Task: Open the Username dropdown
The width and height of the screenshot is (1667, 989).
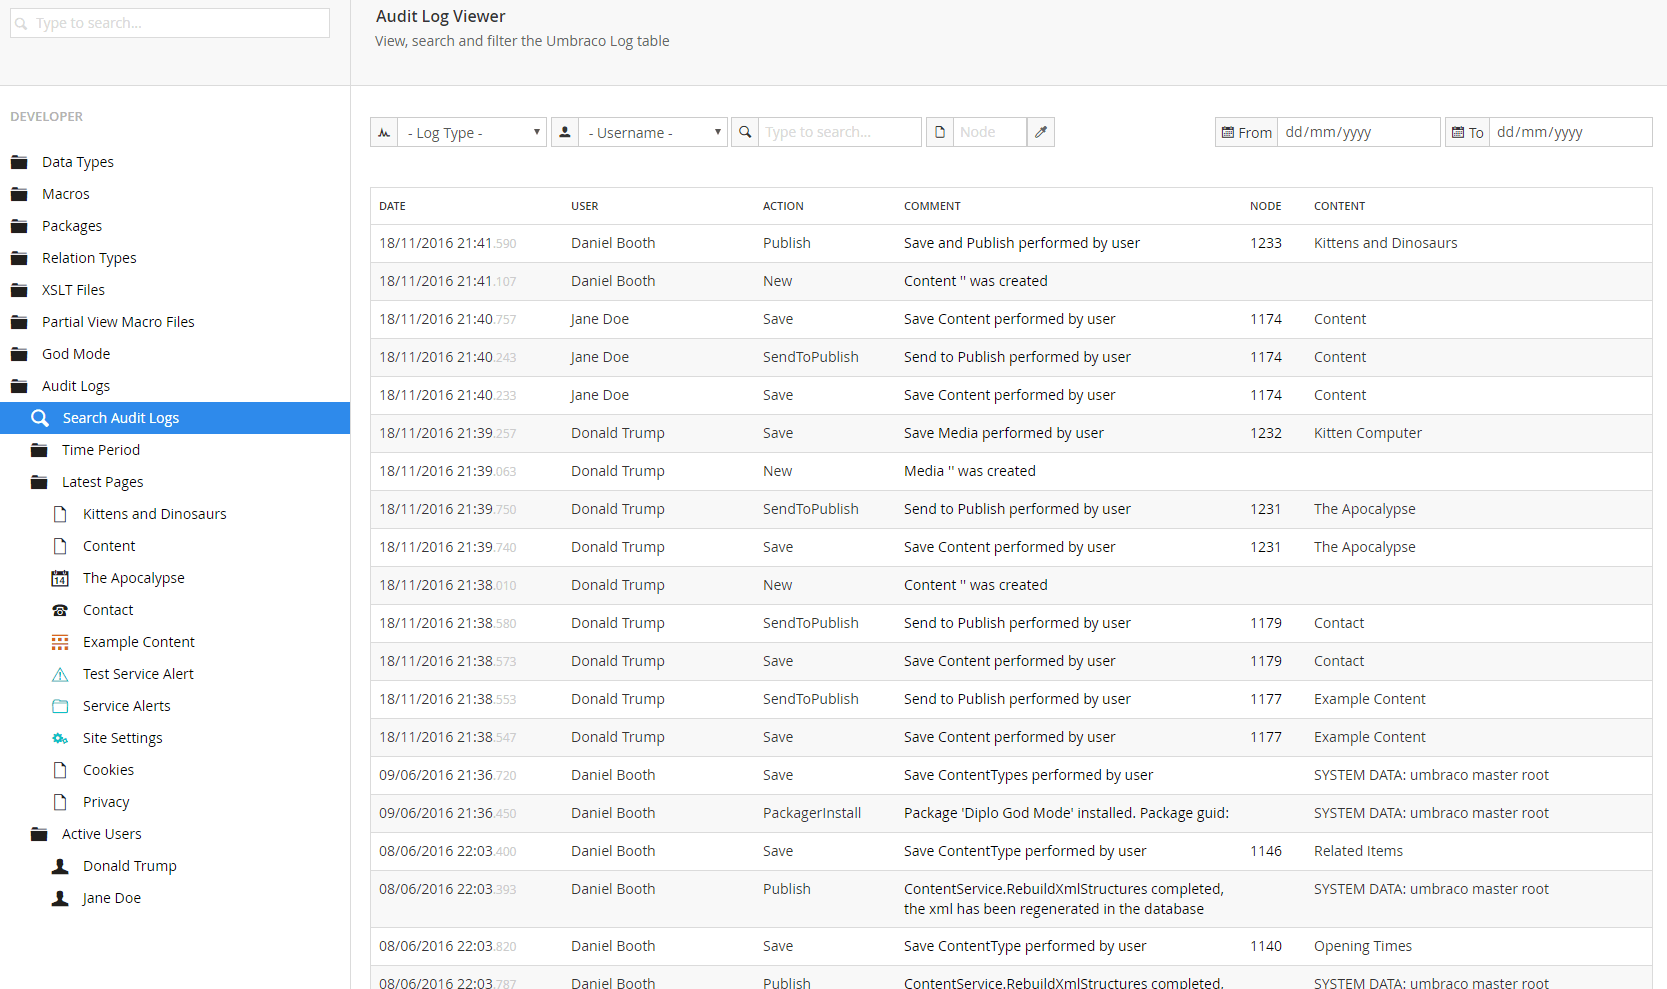Action: pyautogui.click(x=653, y=132)
